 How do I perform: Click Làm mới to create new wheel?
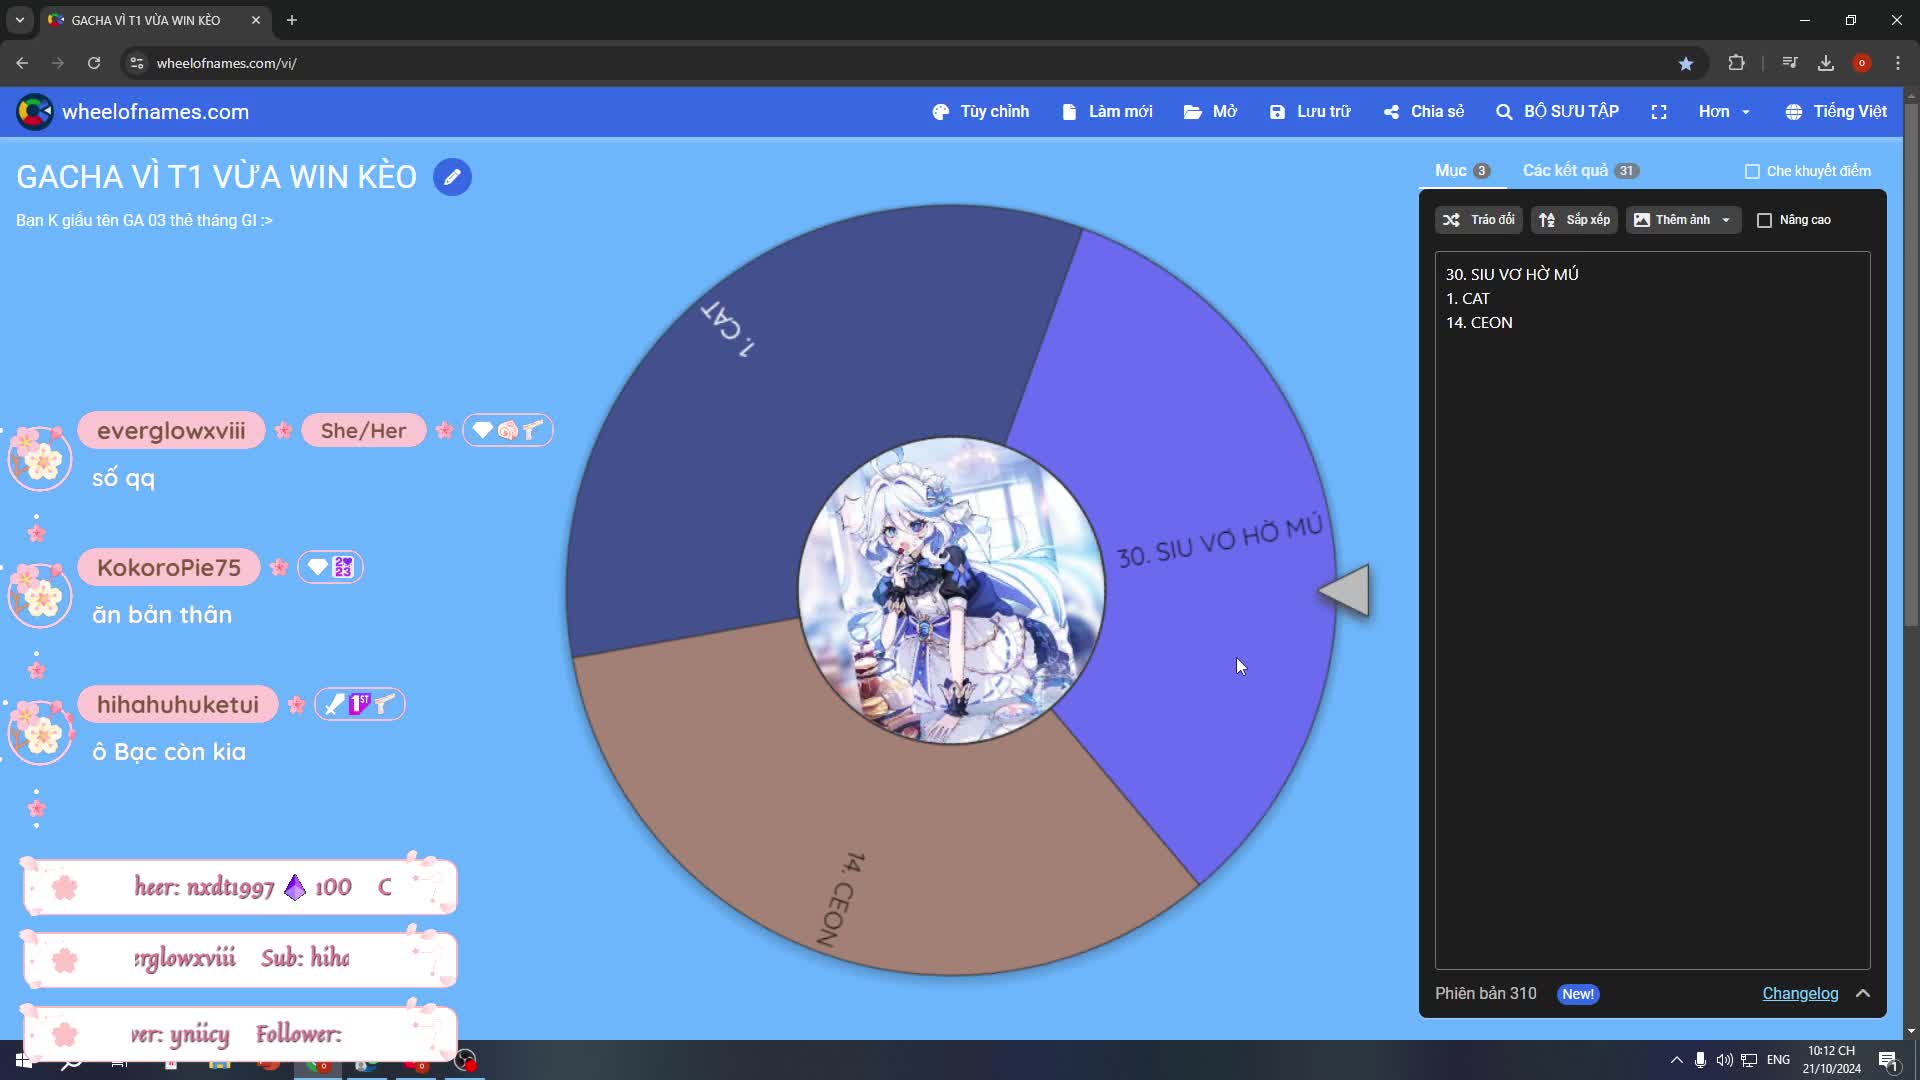pos(1107,112)
